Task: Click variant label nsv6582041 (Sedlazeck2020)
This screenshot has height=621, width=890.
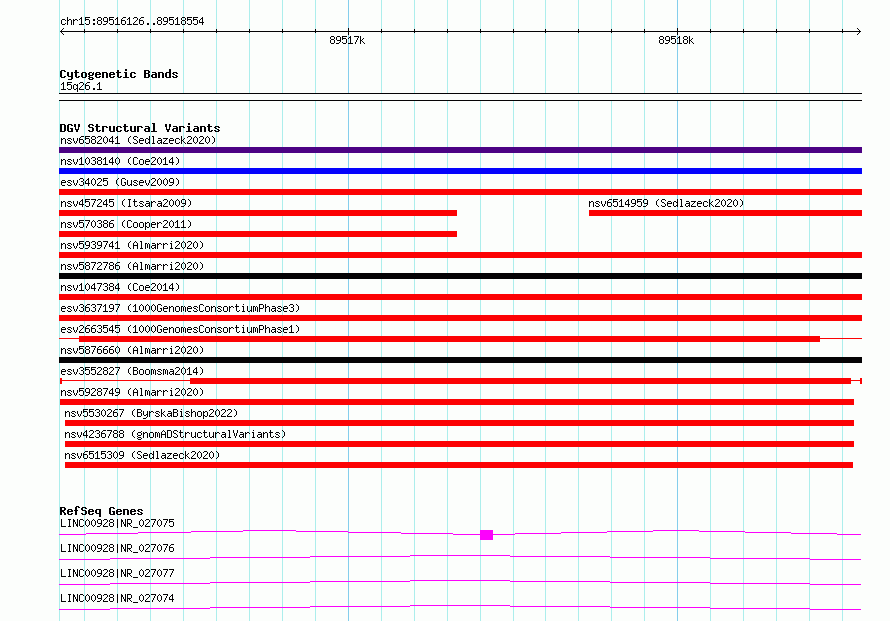Action: click(x=138, y=140)
